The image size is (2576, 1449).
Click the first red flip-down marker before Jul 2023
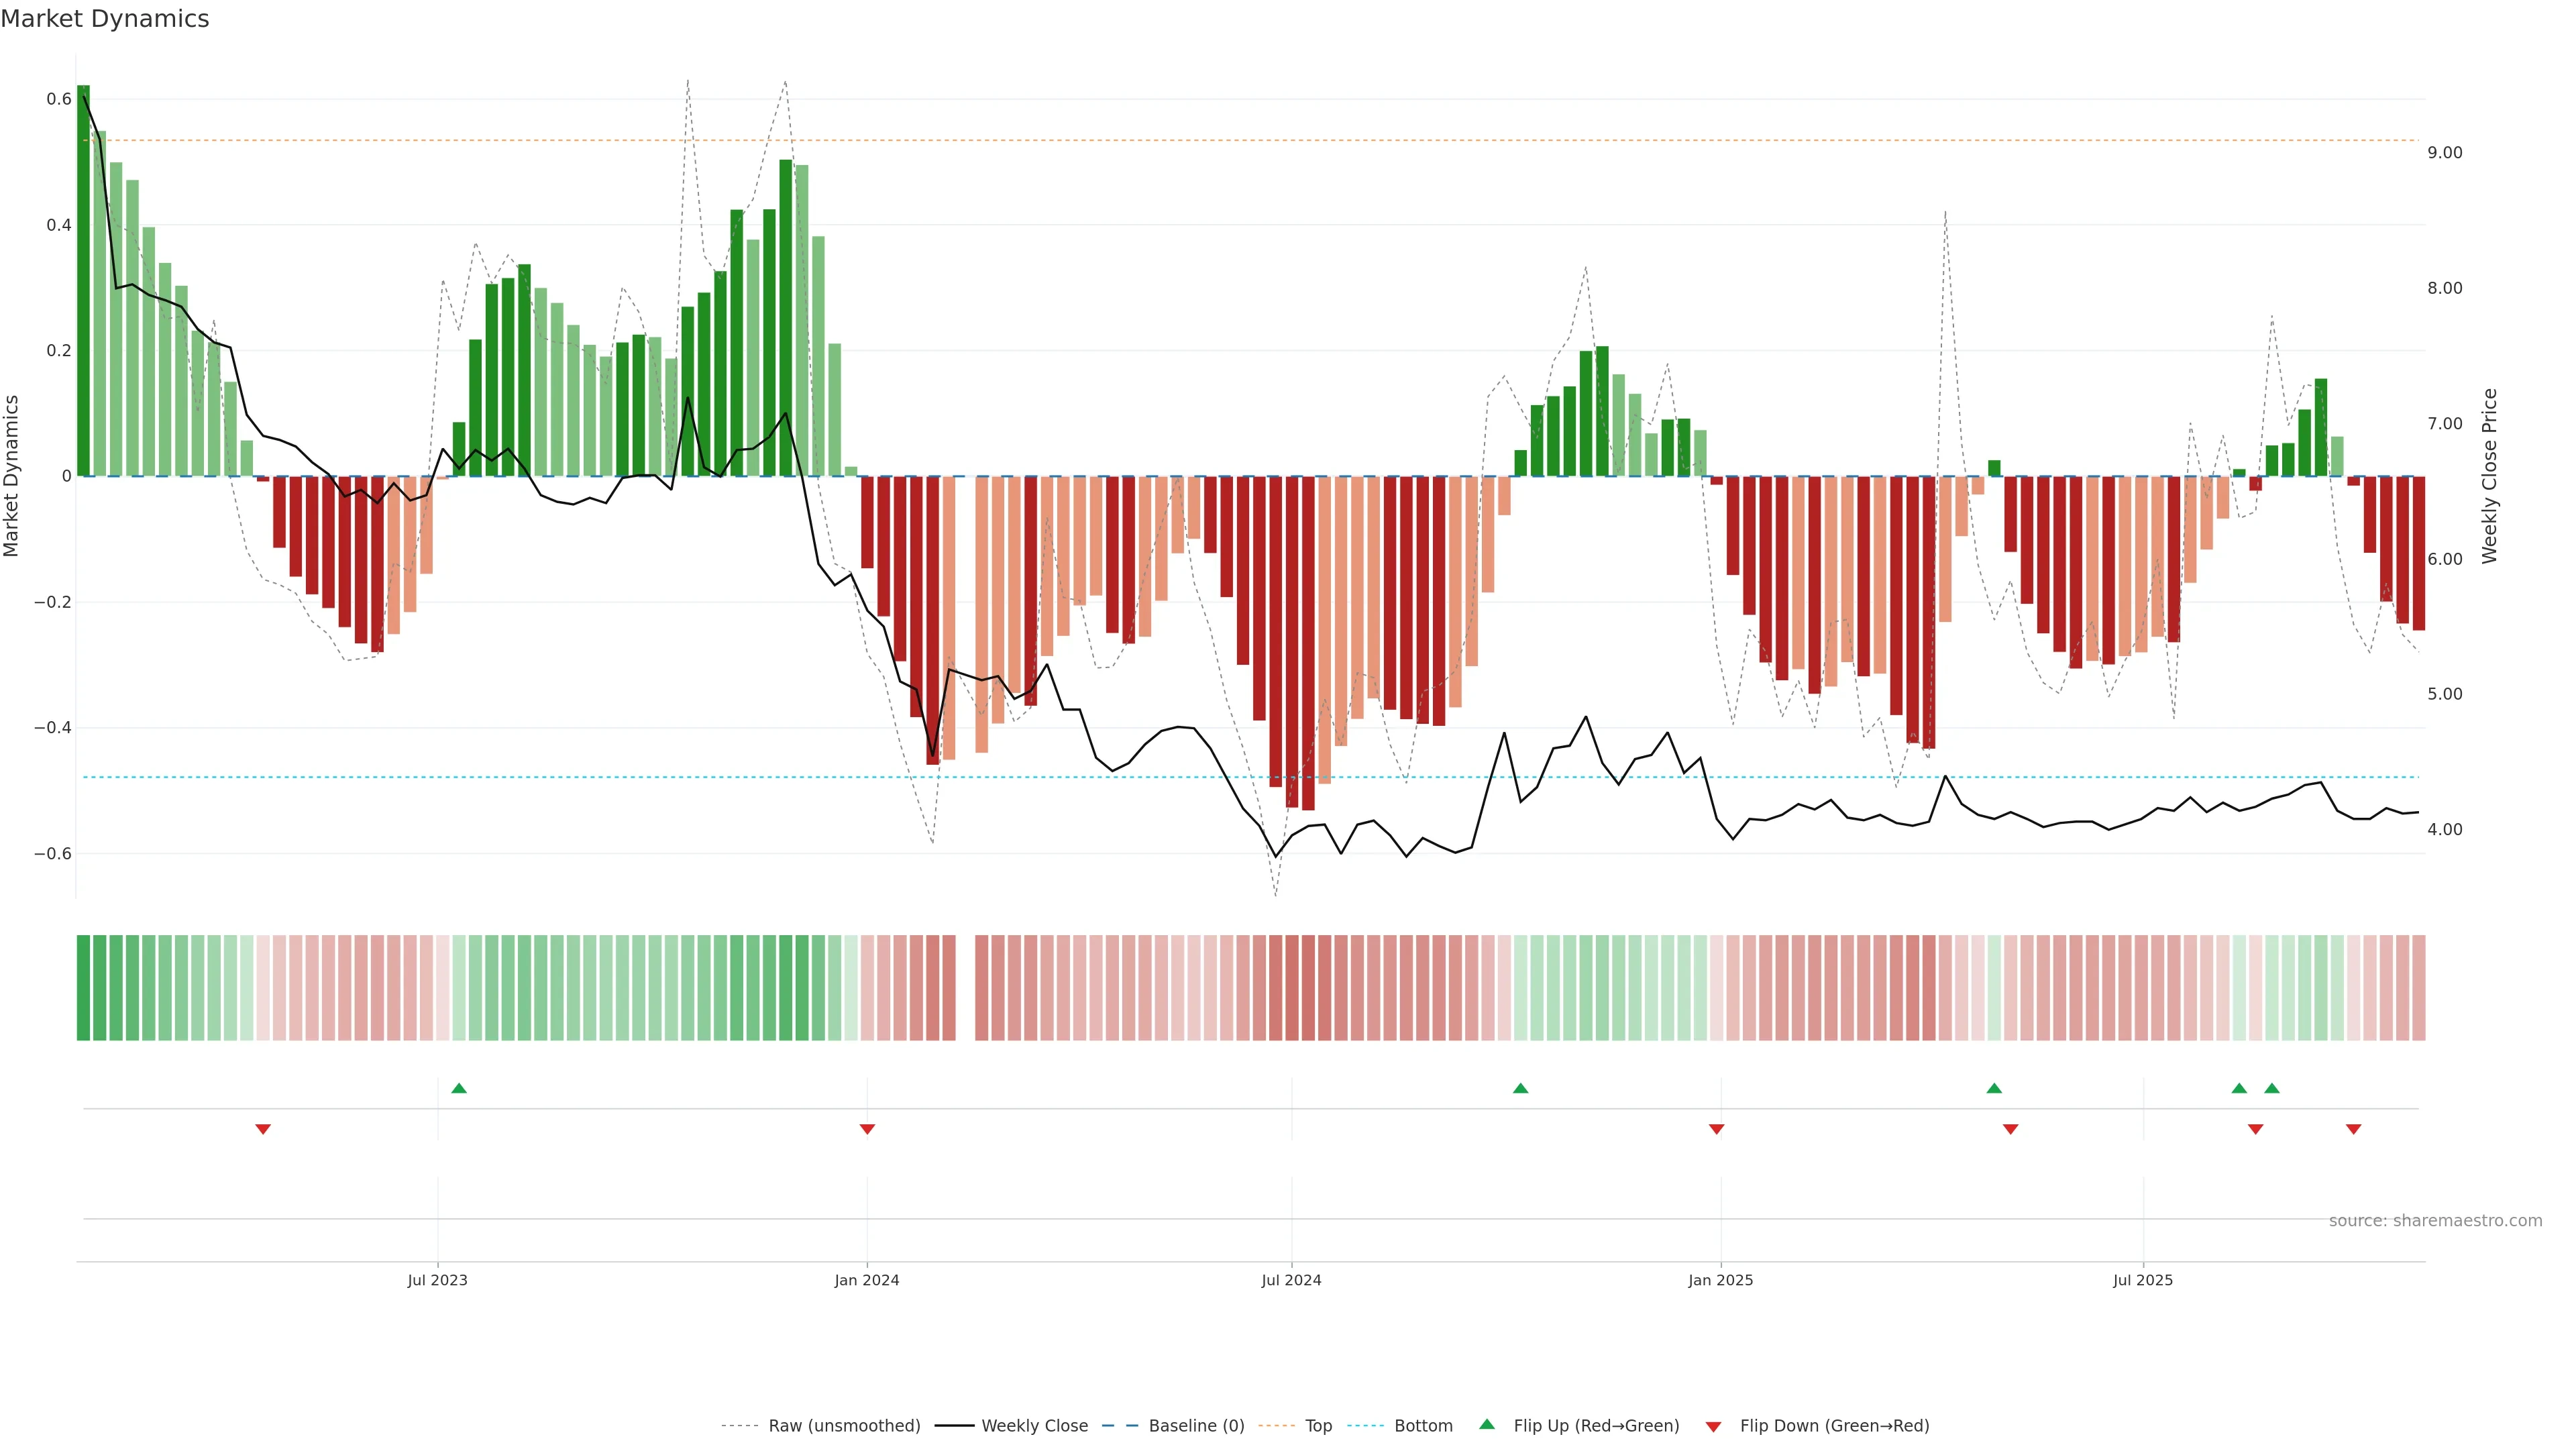263,1129
